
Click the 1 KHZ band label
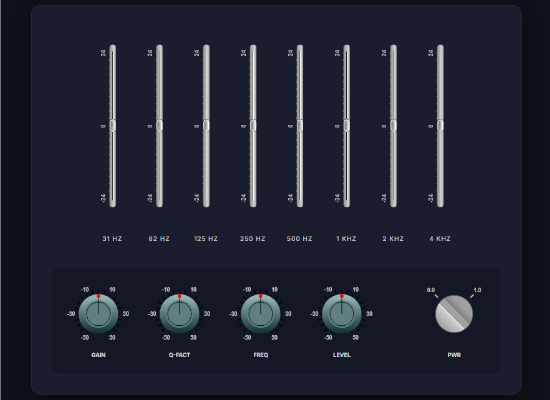[346, 239]
